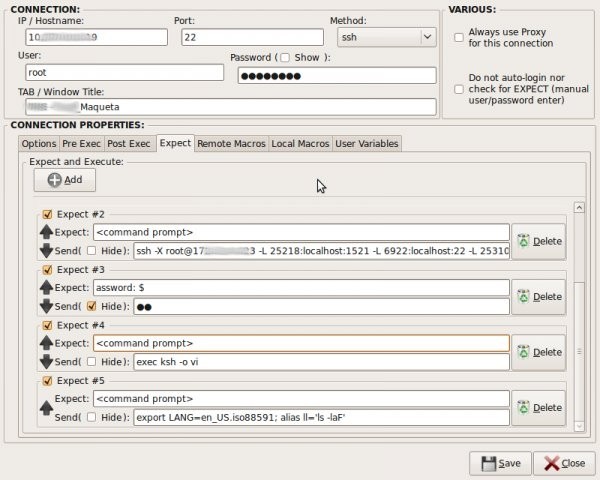Move Expect #3 down with its arrow
Image resolution: width=600 pixels, height=480 pixels.
pyautogui.click(x=46, y=306)
